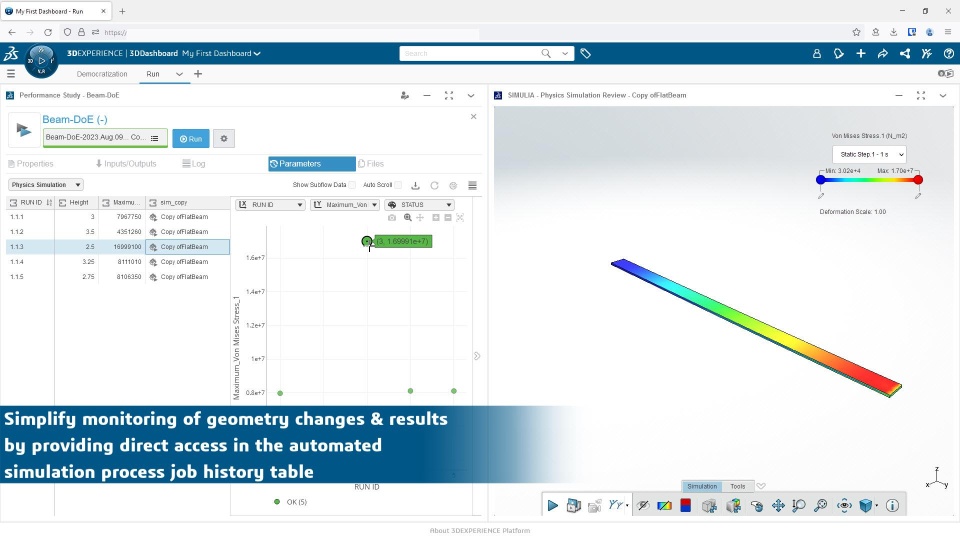The width and height of the screenshot is (960, 540).
Task: Adjust the red maximum legend handle
Action: (x=918, y=180)
